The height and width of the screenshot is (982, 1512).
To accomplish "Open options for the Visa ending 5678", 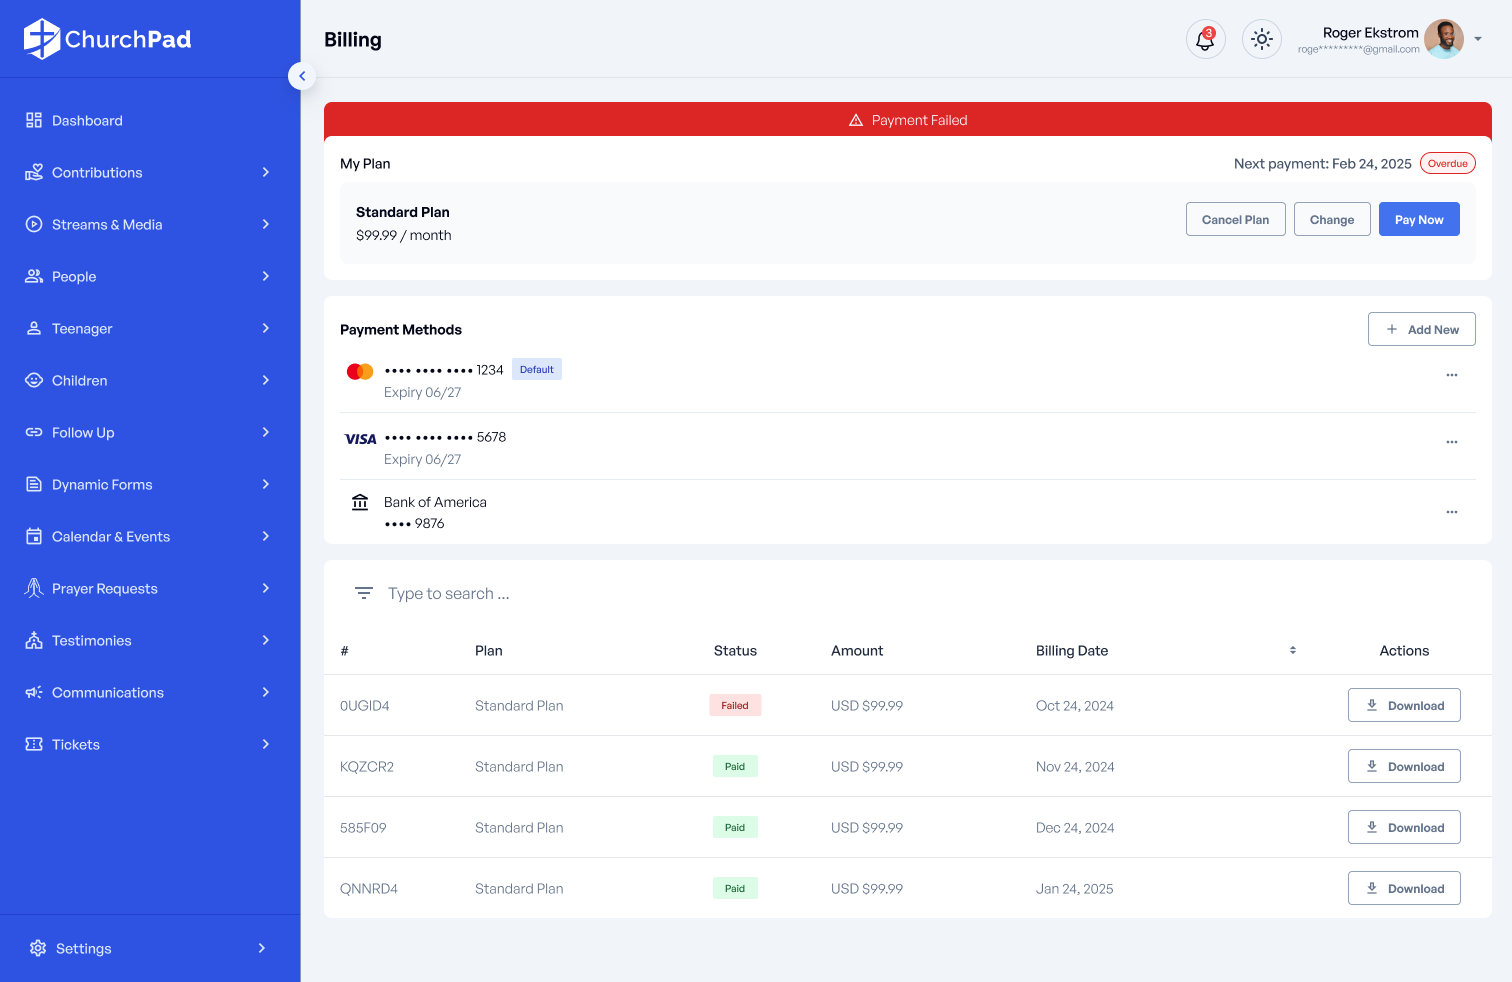I will [x=1451, y=442].
